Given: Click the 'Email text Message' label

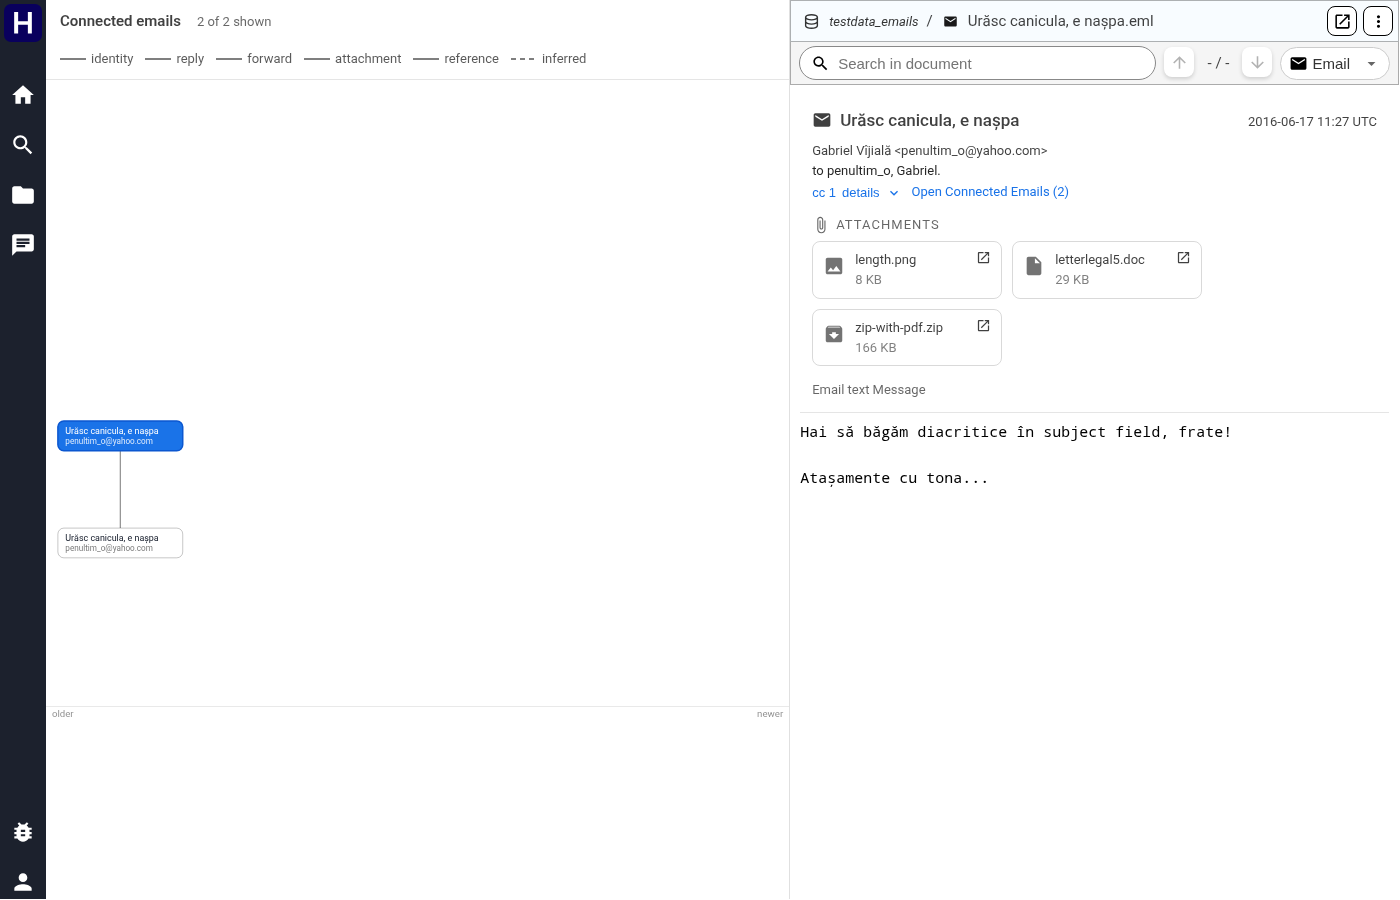Looking at the screenshot, I should 869,390.
